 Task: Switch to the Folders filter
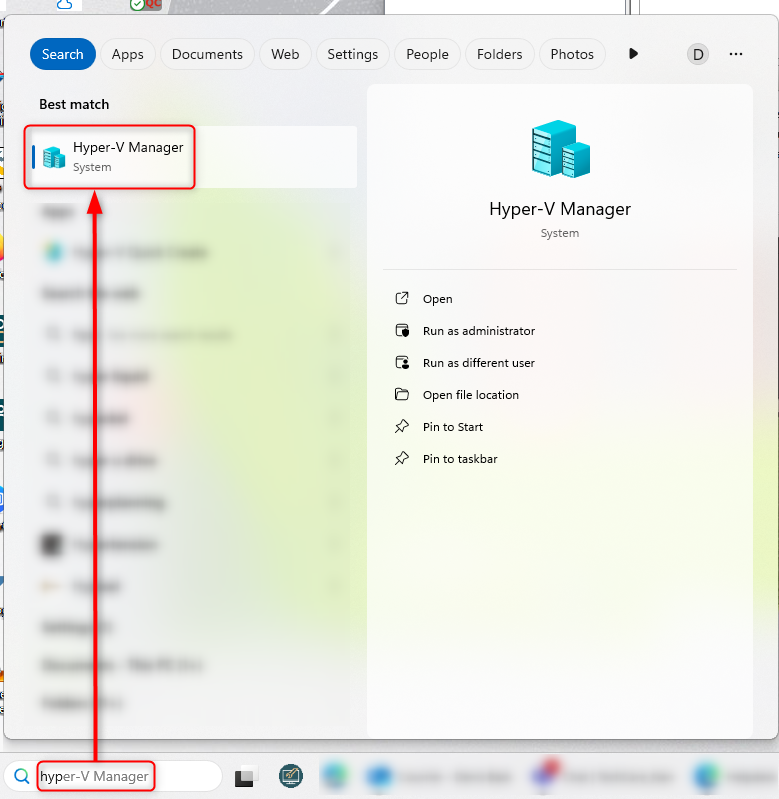pyautogui.click(x=499, y=54)
